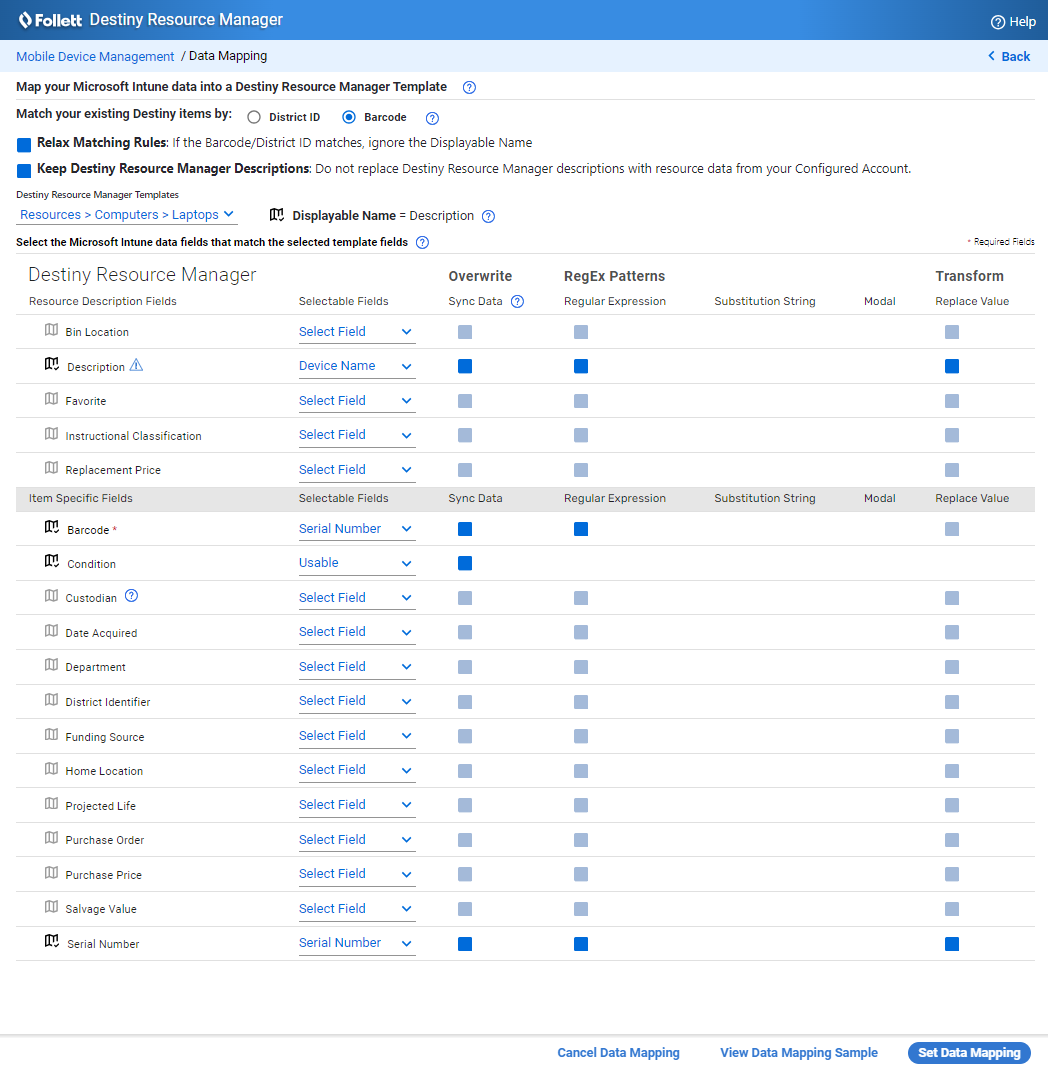Open help tooltip next to Displayable Name = Description
This screenshot has width=1048, height=1070.
[488, 215]
